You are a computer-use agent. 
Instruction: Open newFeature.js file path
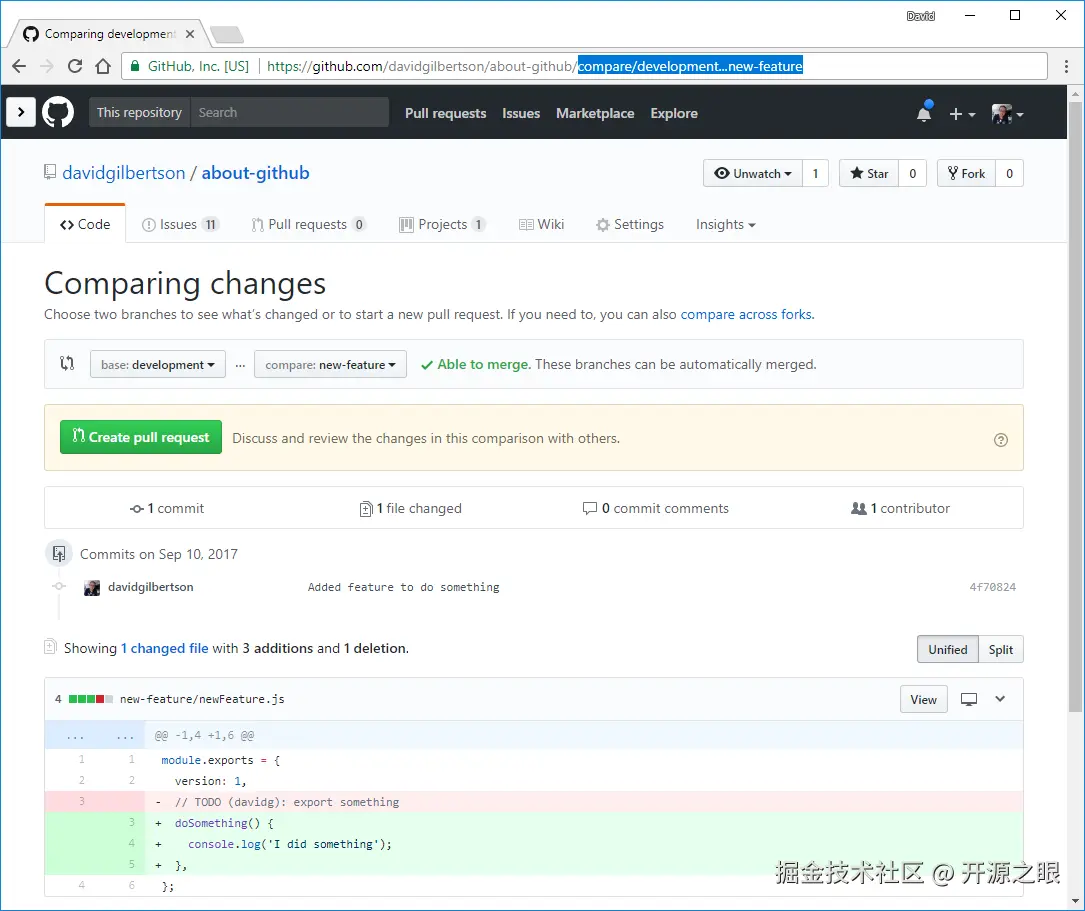(x=202, y=699)
